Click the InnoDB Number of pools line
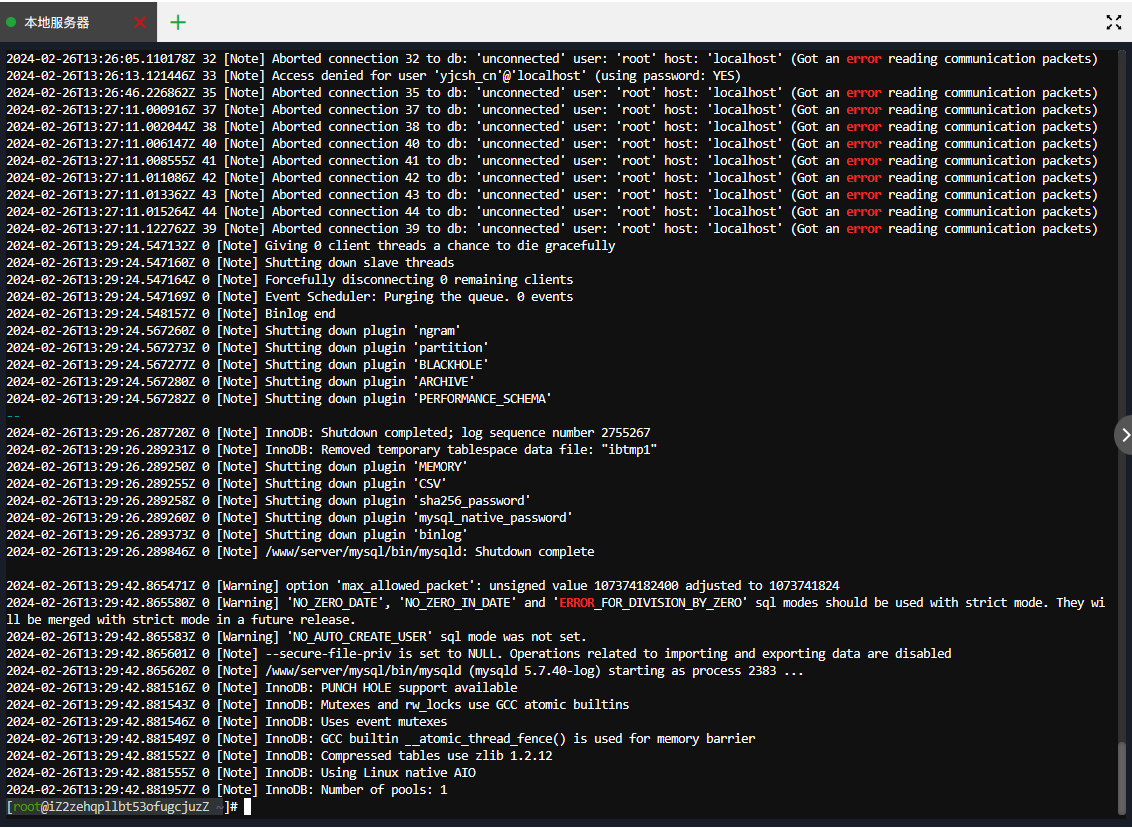The height and width of the screenshot is (828, 1132). click(227, 790)
